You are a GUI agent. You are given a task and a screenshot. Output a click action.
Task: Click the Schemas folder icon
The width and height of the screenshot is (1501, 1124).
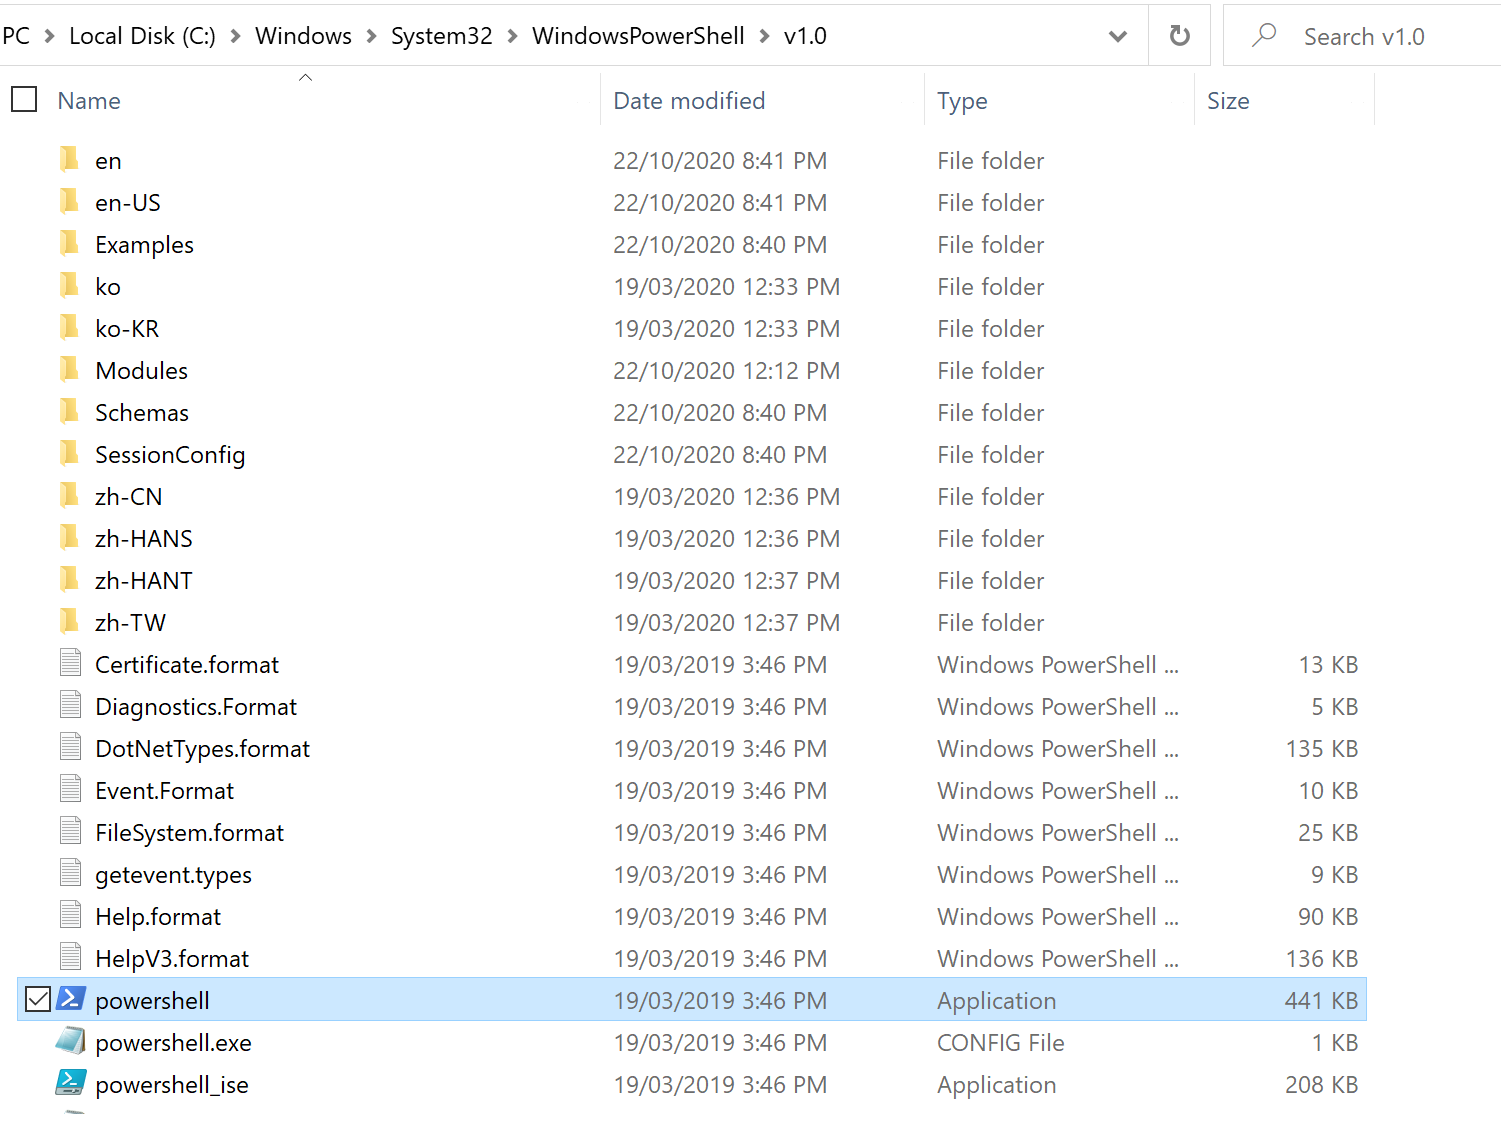point(69,412)
